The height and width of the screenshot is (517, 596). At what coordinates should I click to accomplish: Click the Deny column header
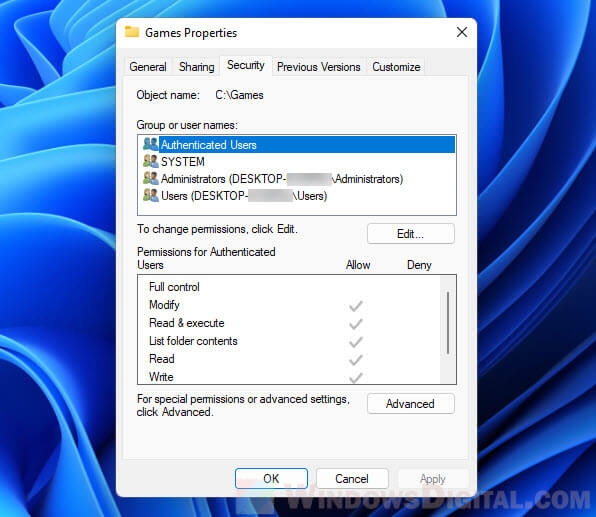[x=419, y=265]
